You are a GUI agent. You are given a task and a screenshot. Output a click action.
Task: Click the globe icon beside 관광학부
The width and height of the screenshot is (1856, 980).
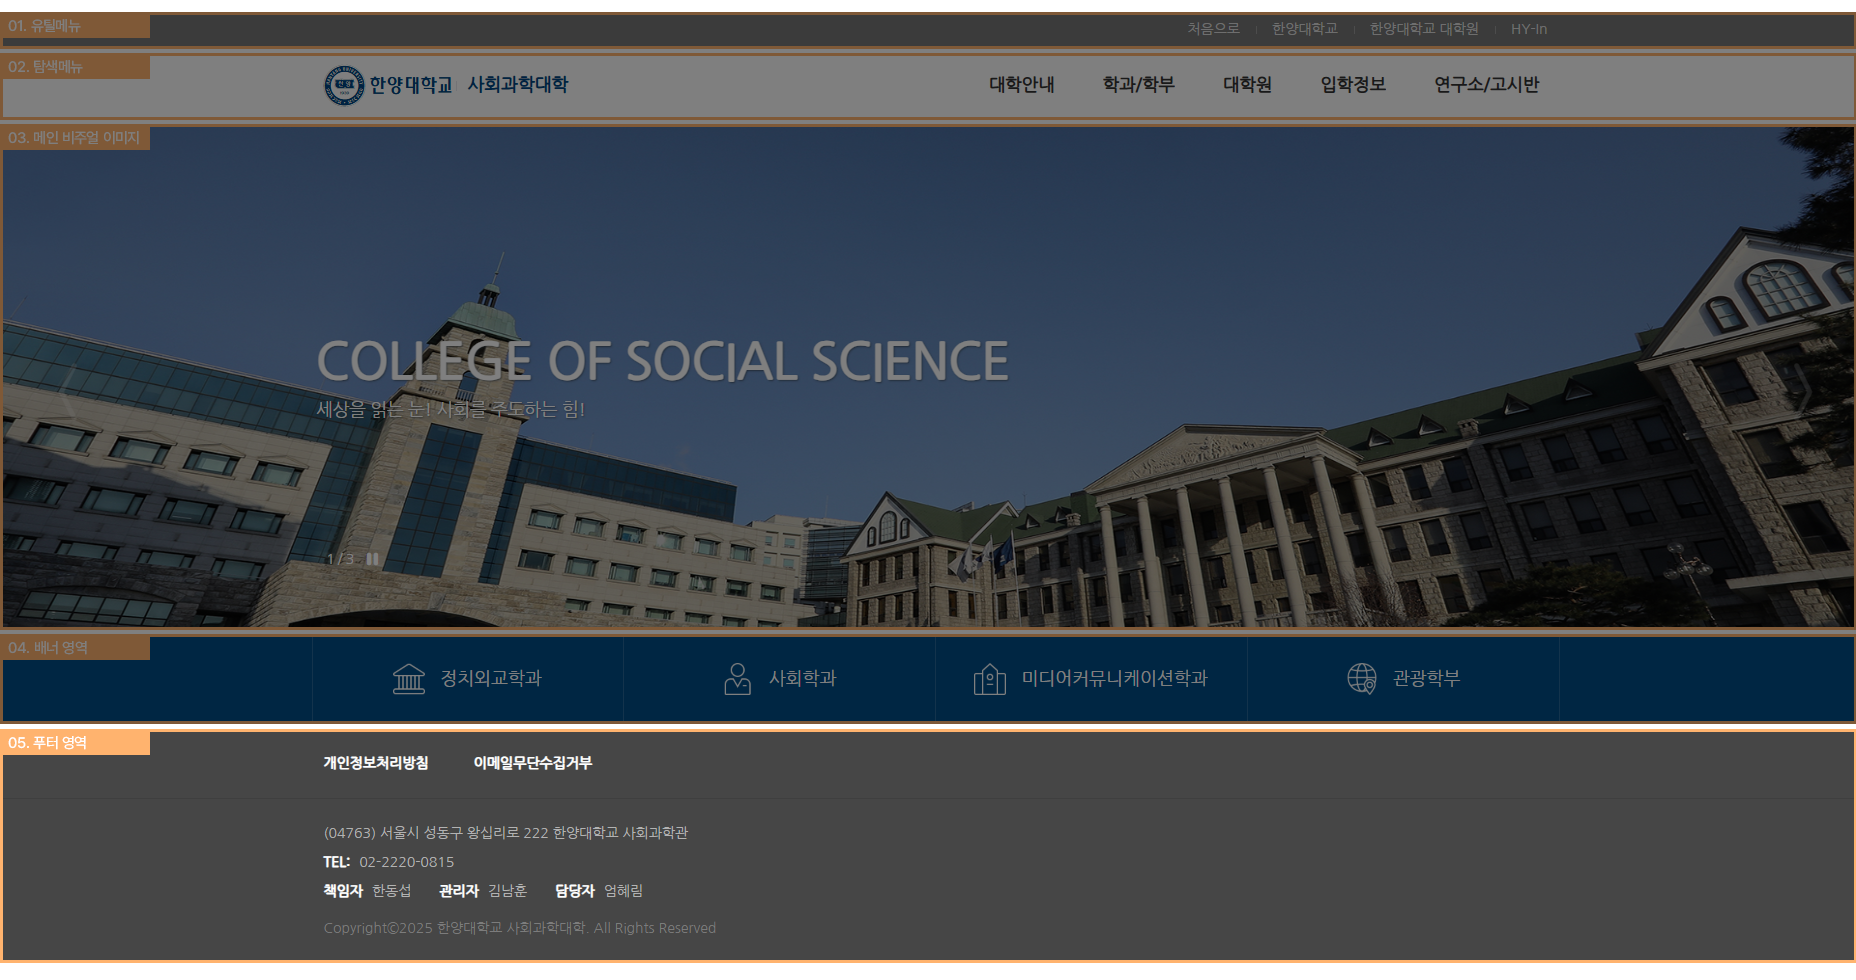pyautogui.click(x=1361, y=678)
